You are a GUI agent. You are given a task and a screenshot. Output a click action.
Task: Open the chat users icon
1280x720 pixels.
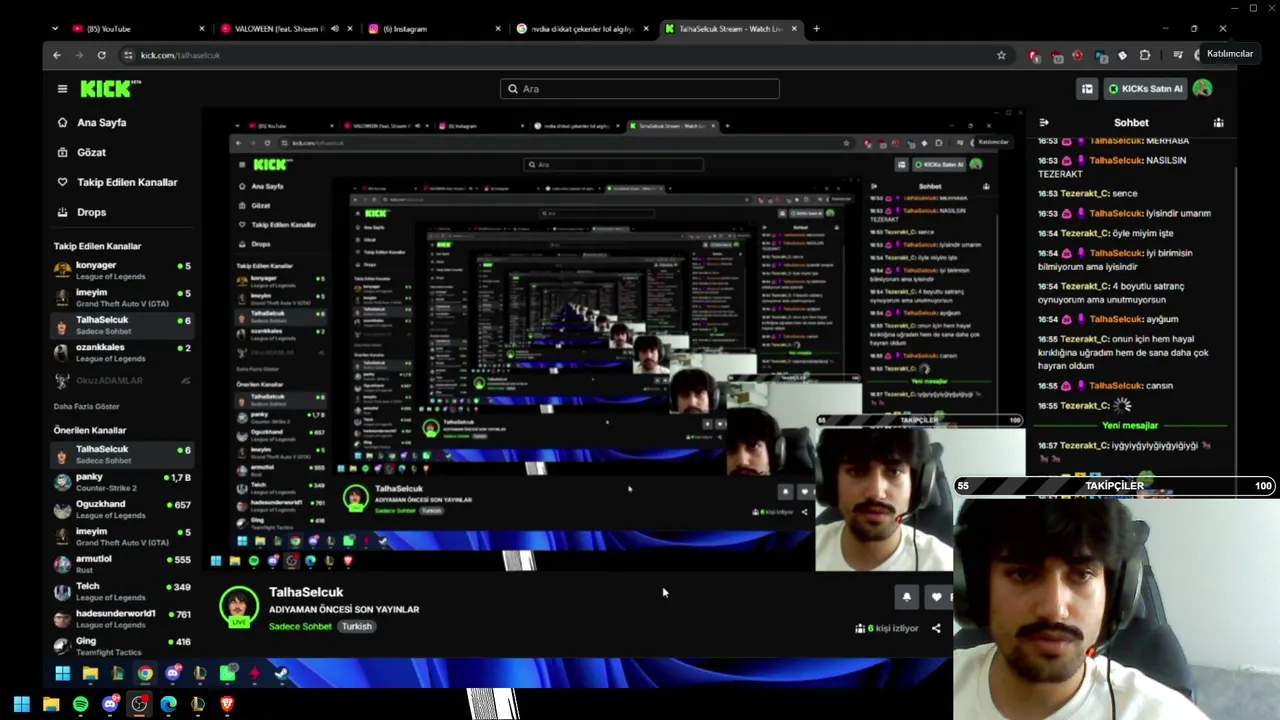pyautogui.click(x=1218, y=122)
